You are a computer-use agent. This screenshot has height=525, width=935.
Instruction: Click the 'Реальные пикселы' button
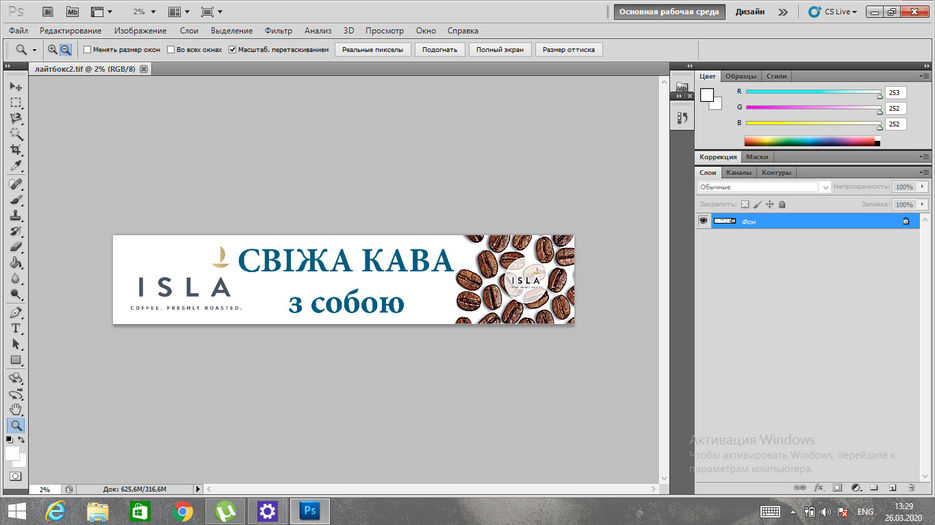pos(373,50)
